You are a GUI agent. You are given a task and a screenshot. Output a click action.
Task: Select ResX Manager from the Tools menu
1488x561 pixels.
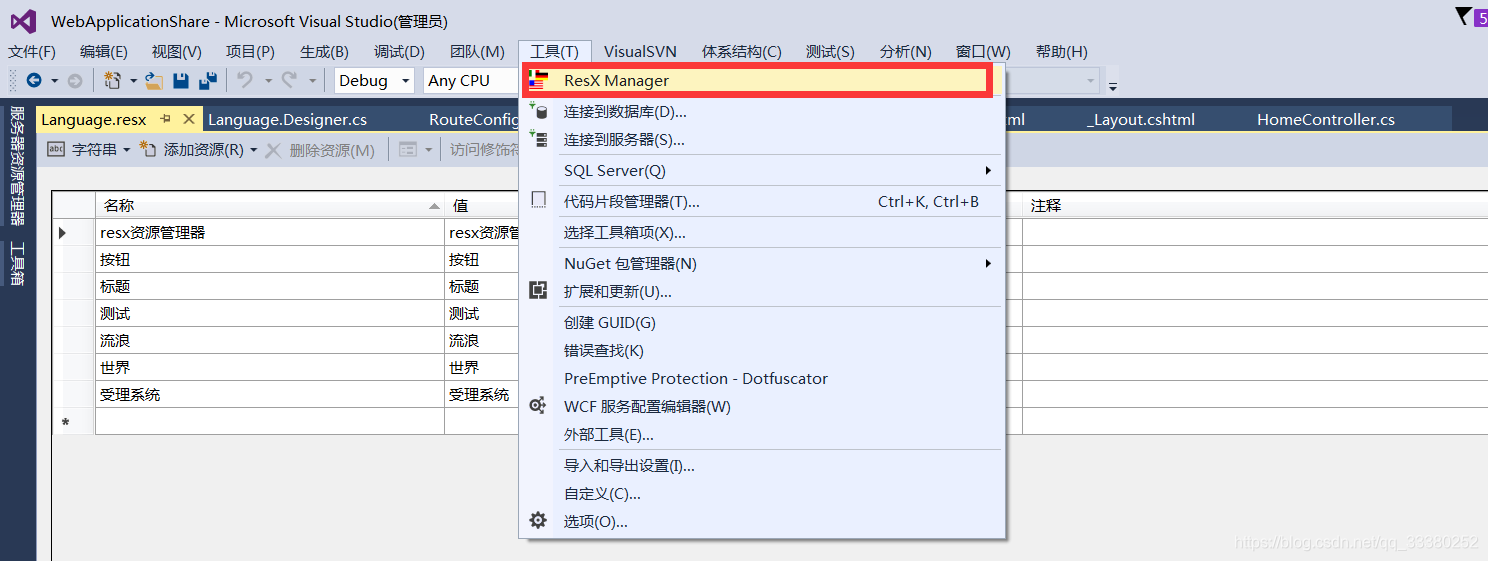click(x=762, y=80)
